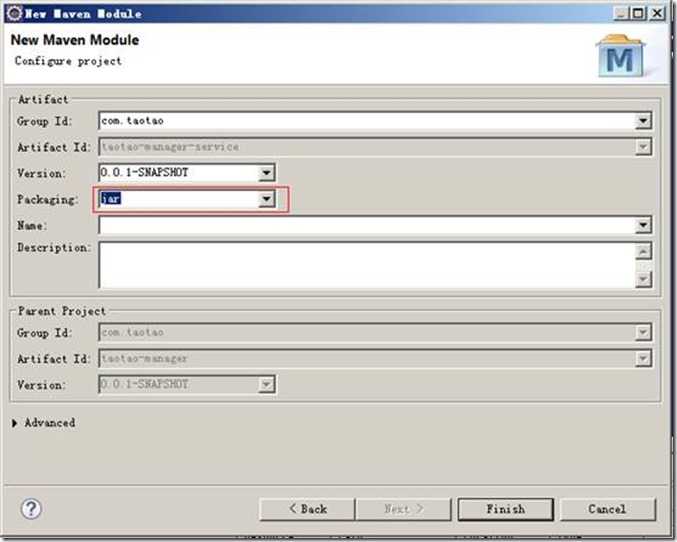Close the New Maven Module dialog
Viewport: 677px width, 542px height.
coord(657,13)
